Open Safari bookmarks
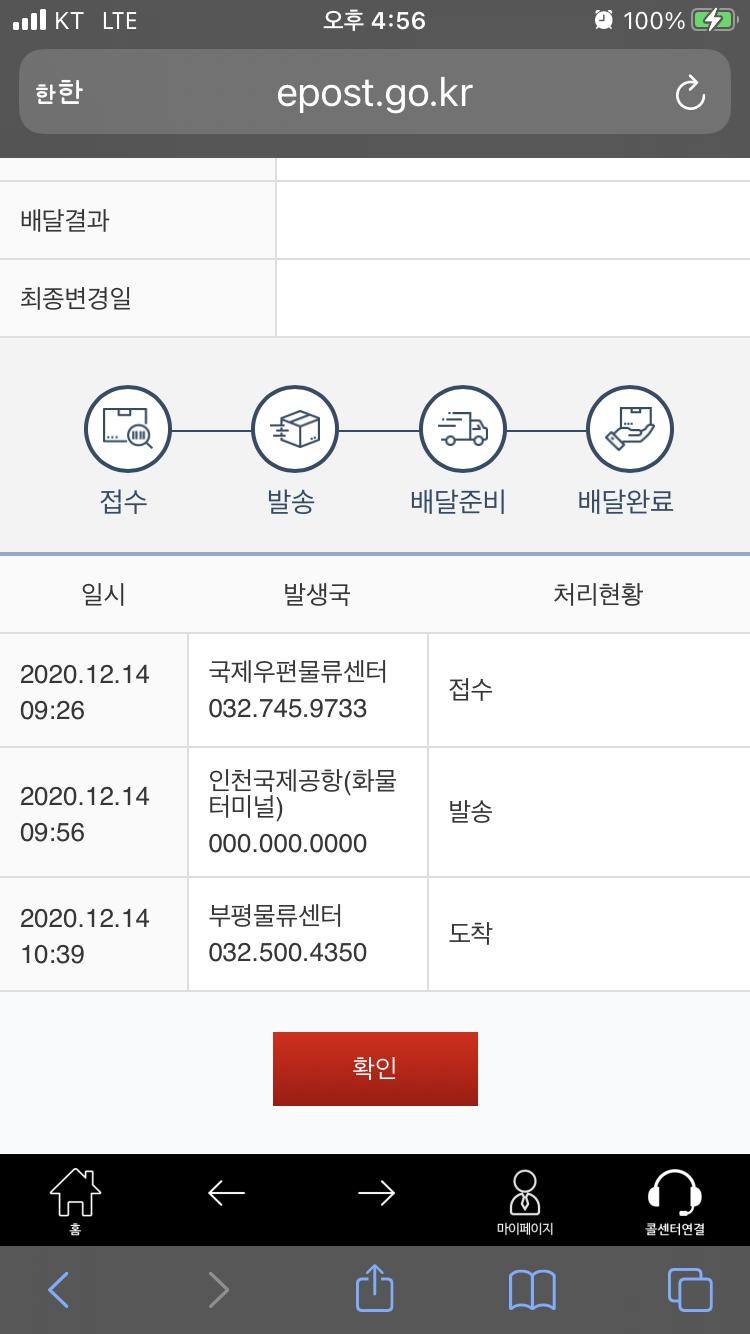 coord(532,1290)
